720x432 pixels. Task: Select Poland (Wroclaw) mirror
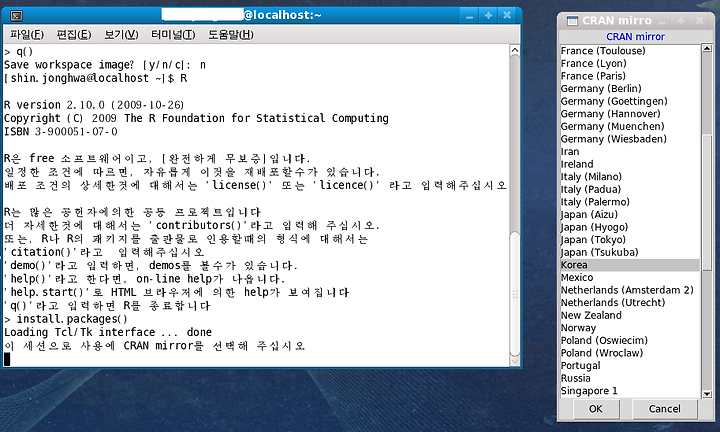(630, 353)
